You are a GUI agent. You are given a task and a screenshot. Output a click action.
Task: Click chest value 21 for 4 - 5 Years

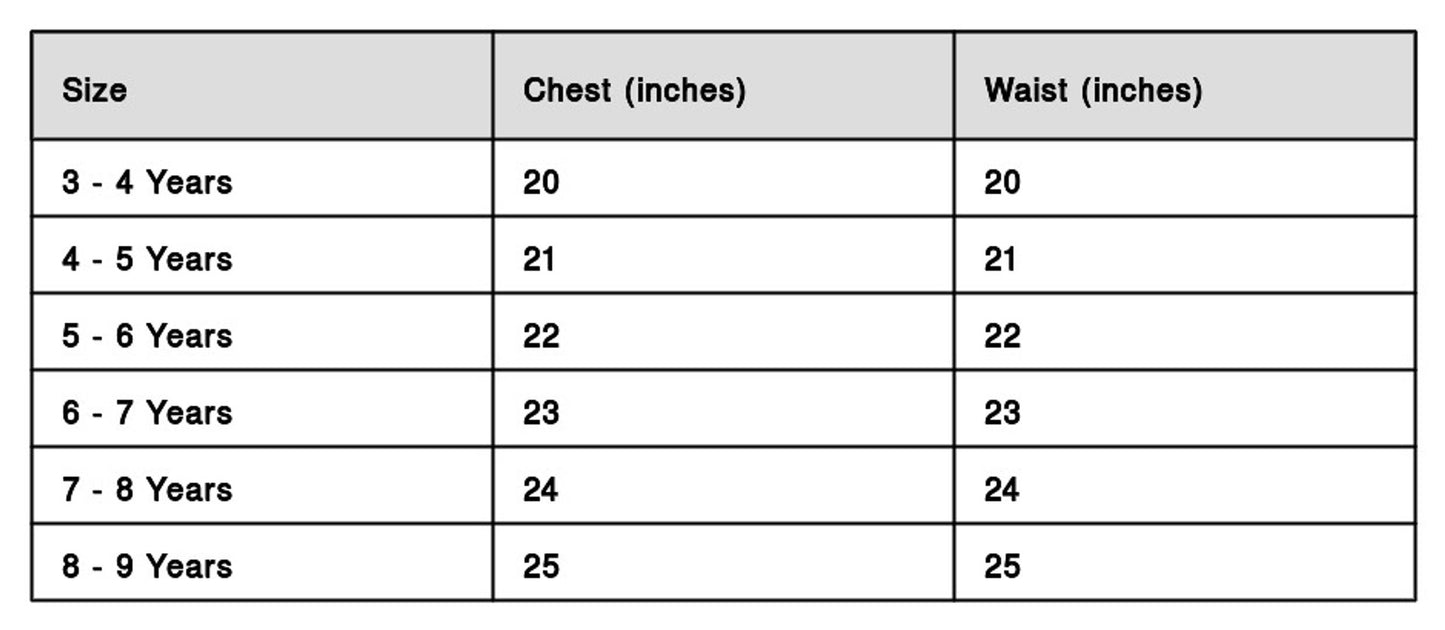pyautogui.click(x=539, y=259)
